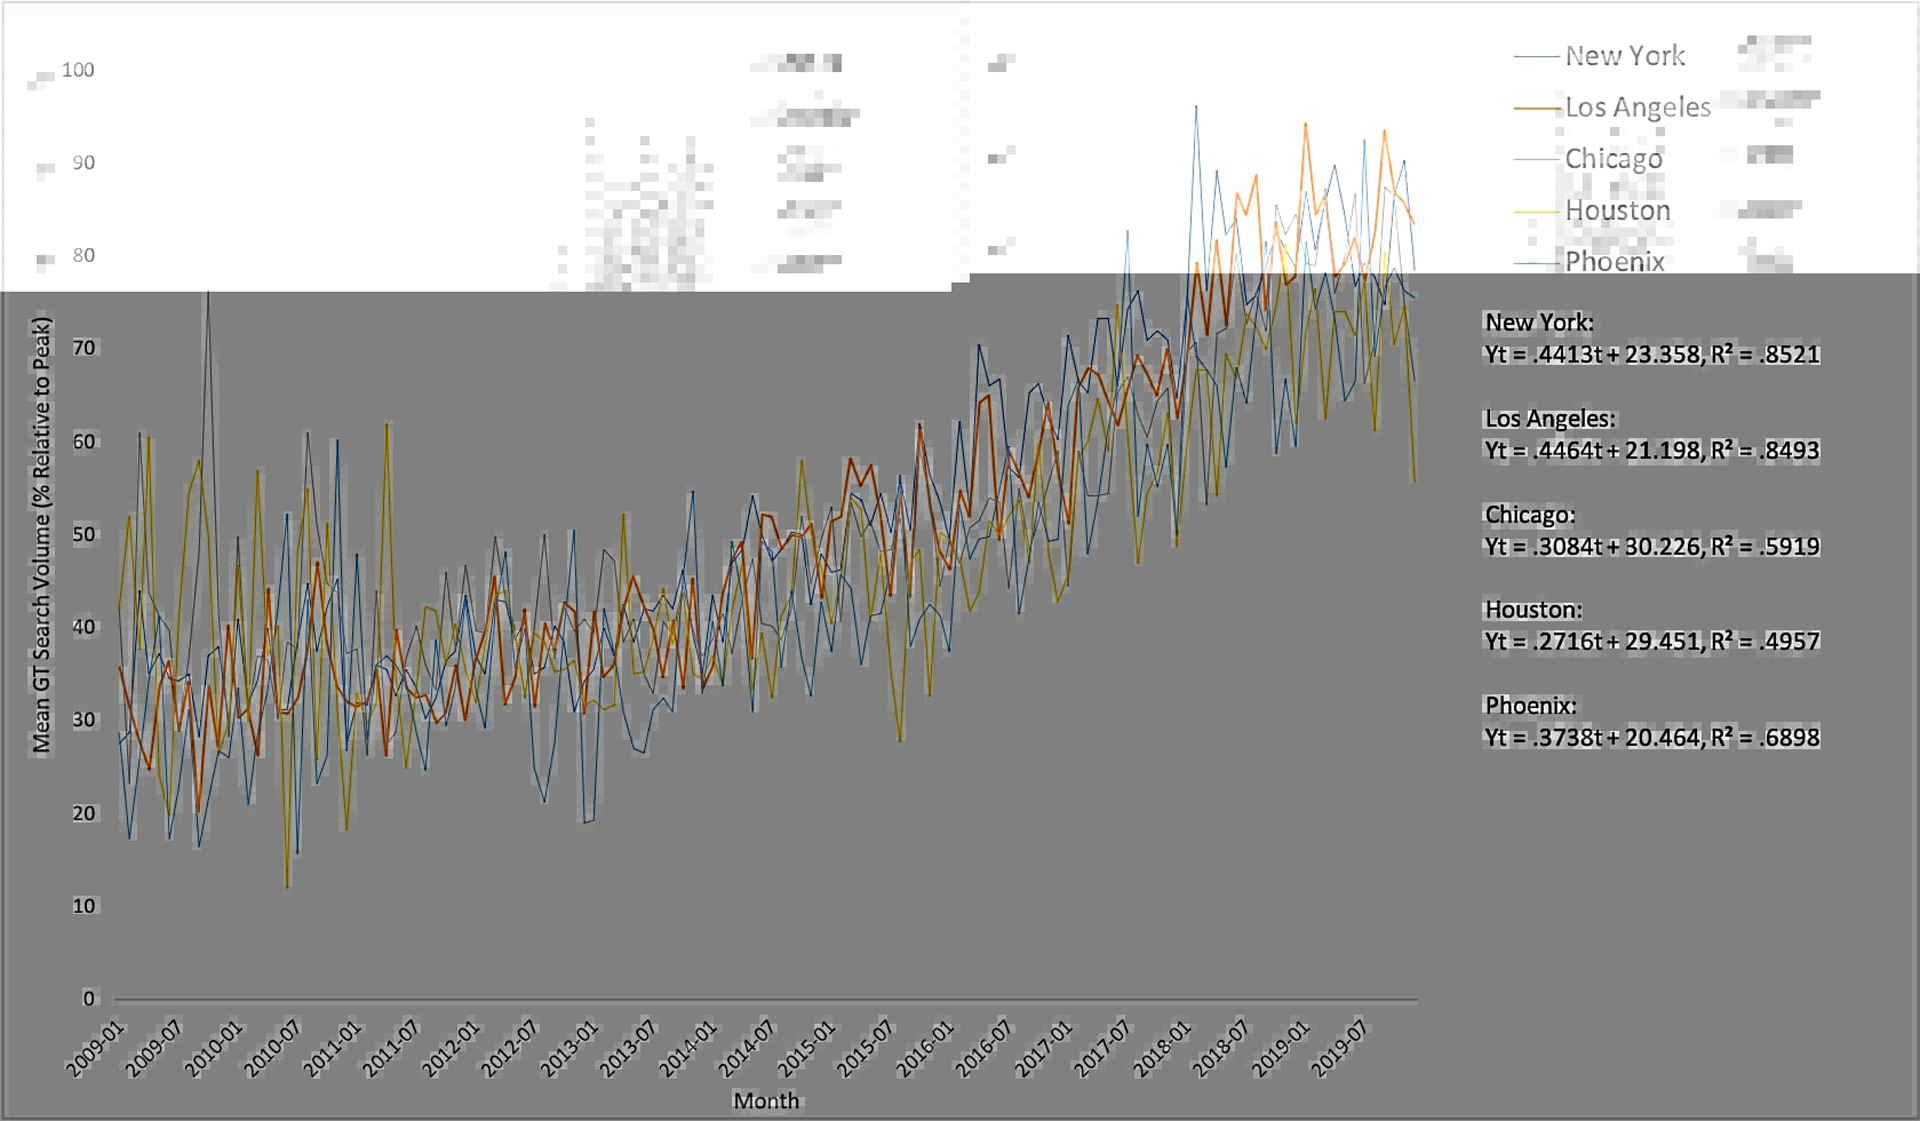Click the 'Phoenix:' regression heading
1920x1121 pixels.
[1531, 705]
